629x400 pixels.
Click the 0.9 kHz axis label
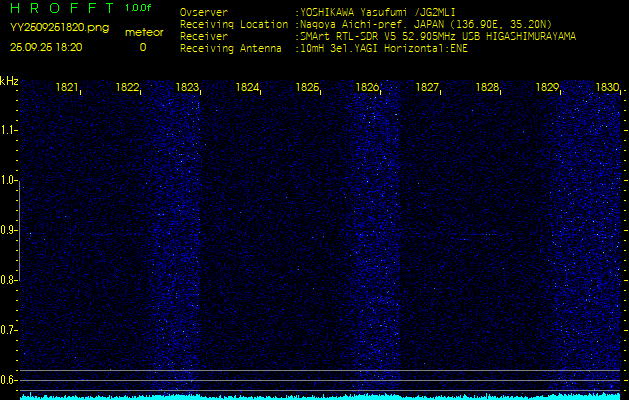(7, 230)
